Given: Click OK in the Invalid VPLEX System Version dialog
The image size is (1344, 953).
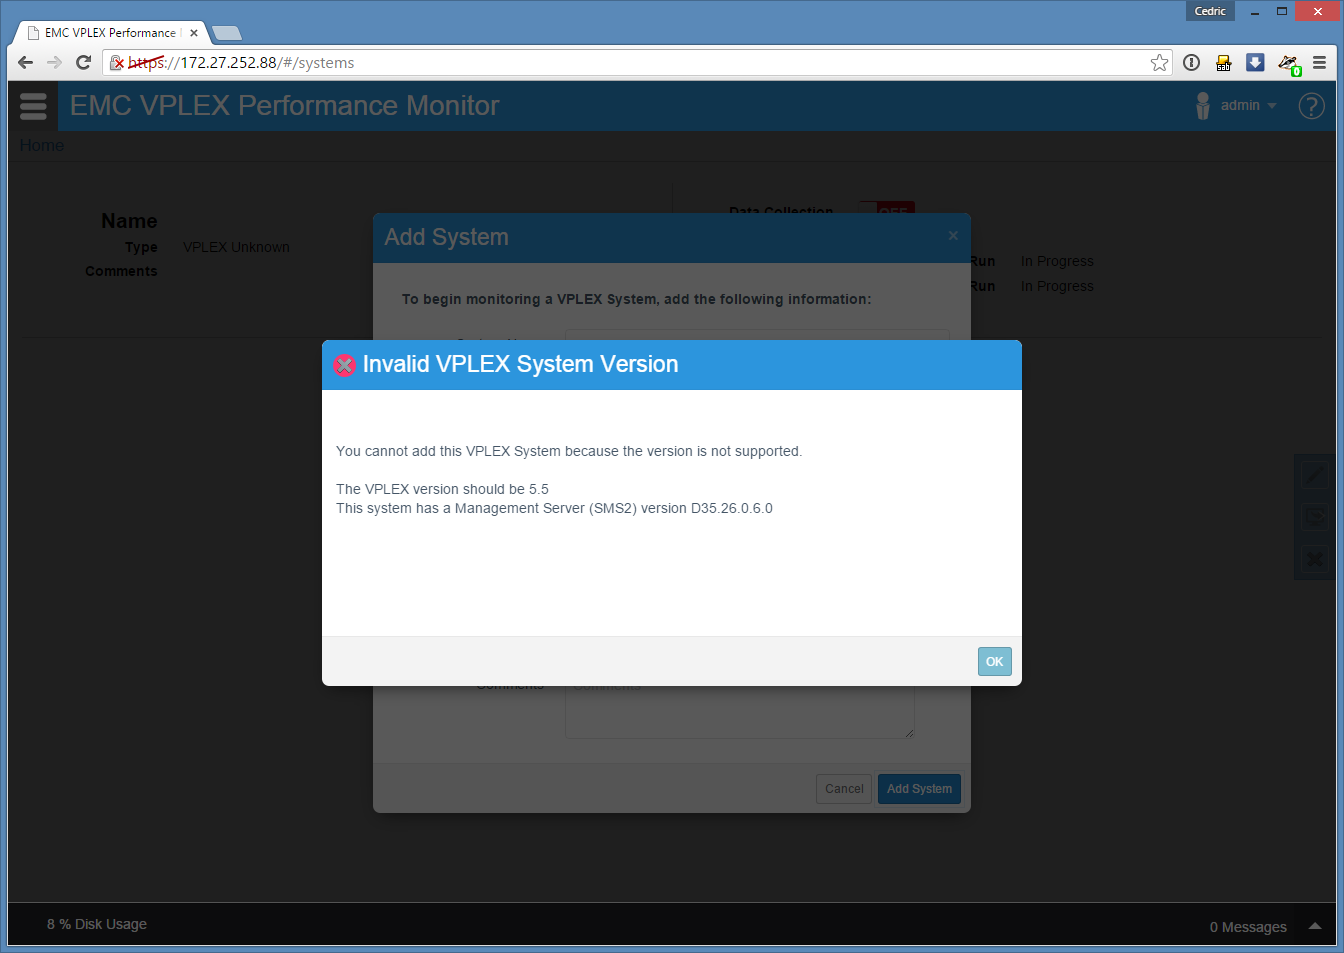Looking at the screenshot, I should [994, 661].
